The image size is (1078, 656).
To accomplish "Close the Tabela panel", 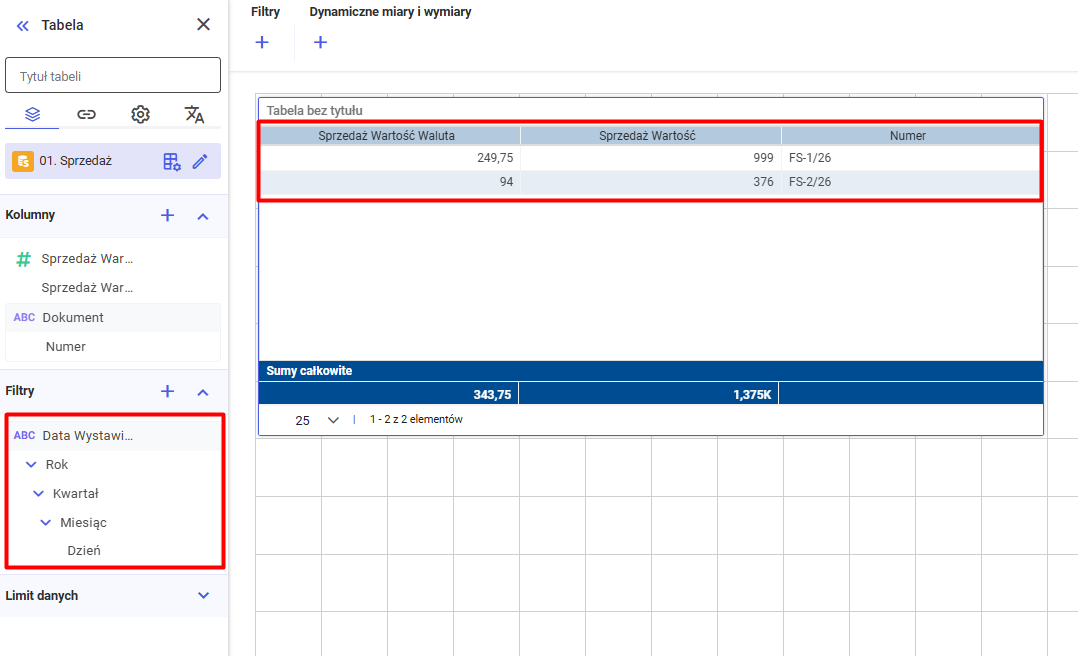I will click(x=203, y=25).
